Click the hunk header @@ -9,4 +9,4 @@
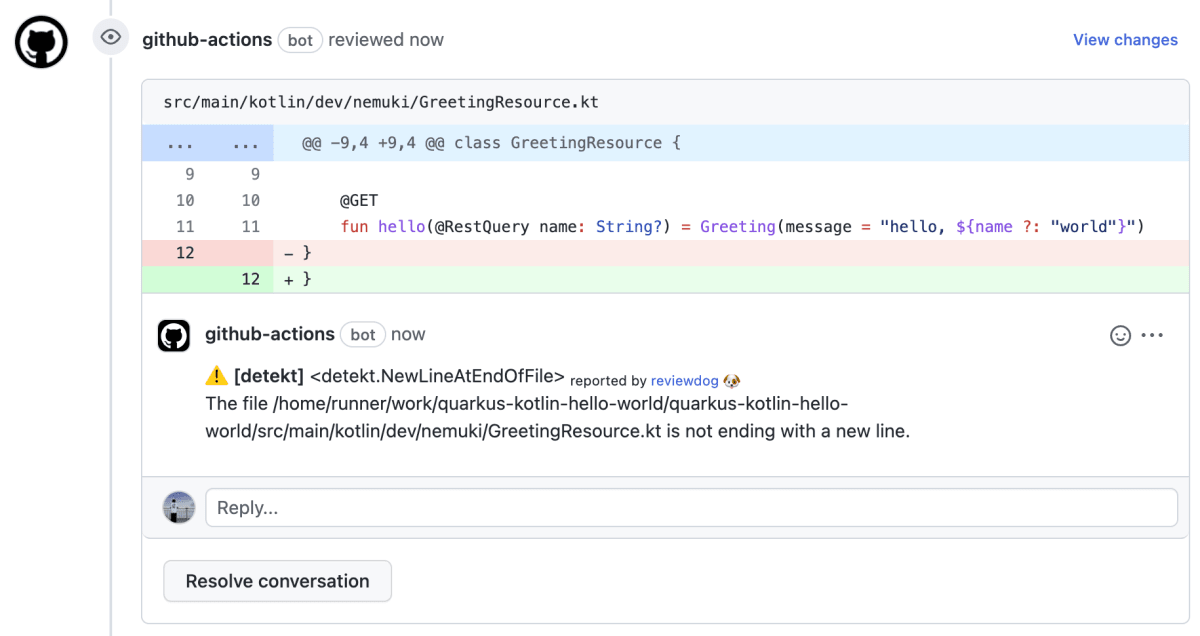Viewport: 1200px width, 636px height. [x=491, y=143]
